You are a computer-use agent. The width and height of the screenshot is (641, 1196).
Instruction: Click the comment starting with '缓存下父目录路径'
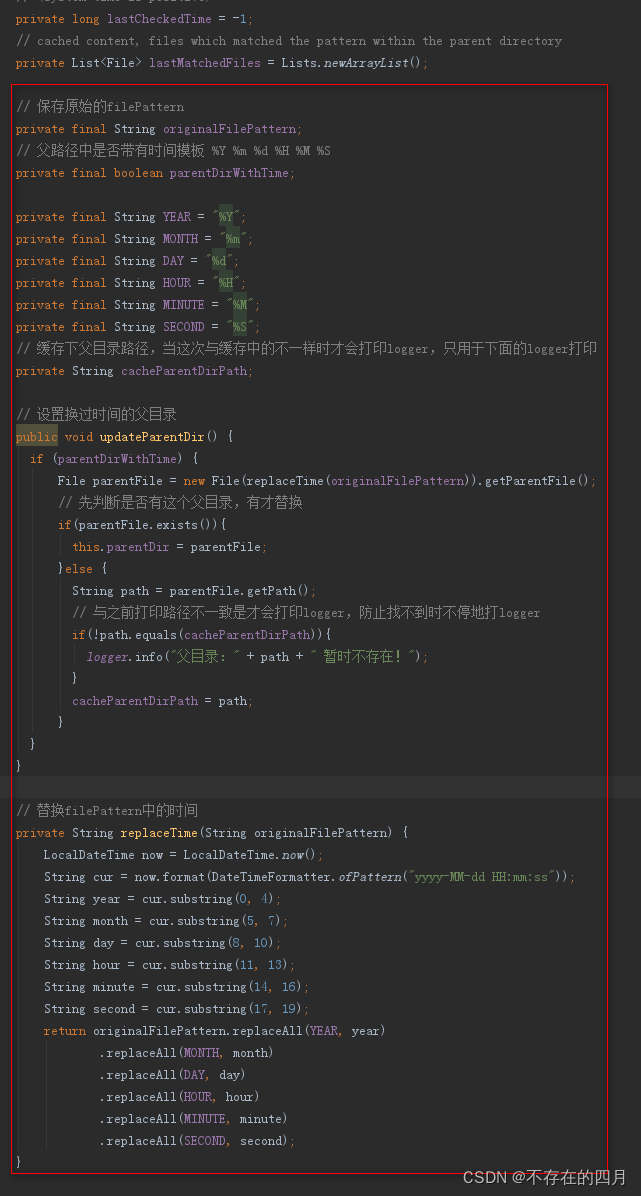coord(306,349)
